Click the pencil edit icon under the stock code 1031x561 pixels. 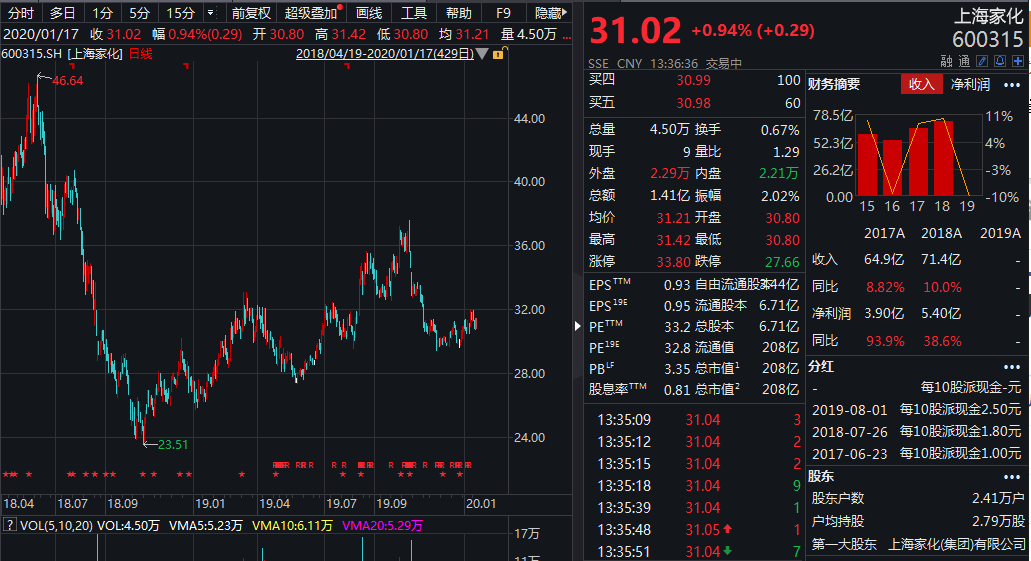pyautogui.click(x=982, y=61)
